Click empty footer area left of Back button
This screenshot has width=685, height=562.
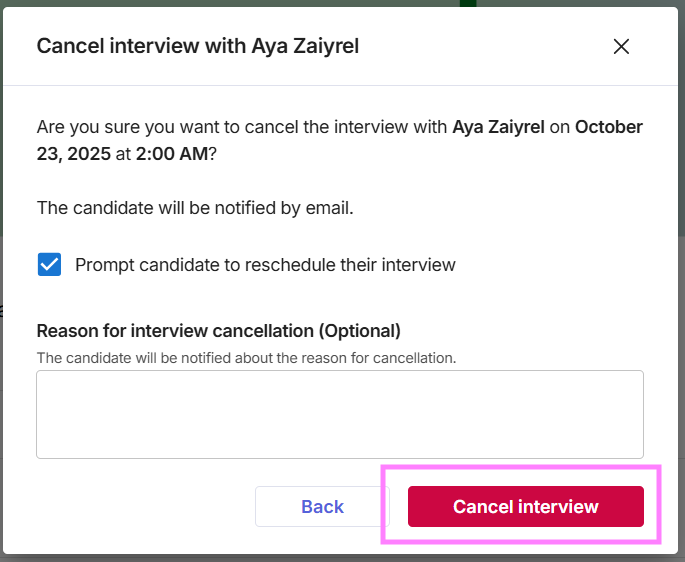(140, 506)
